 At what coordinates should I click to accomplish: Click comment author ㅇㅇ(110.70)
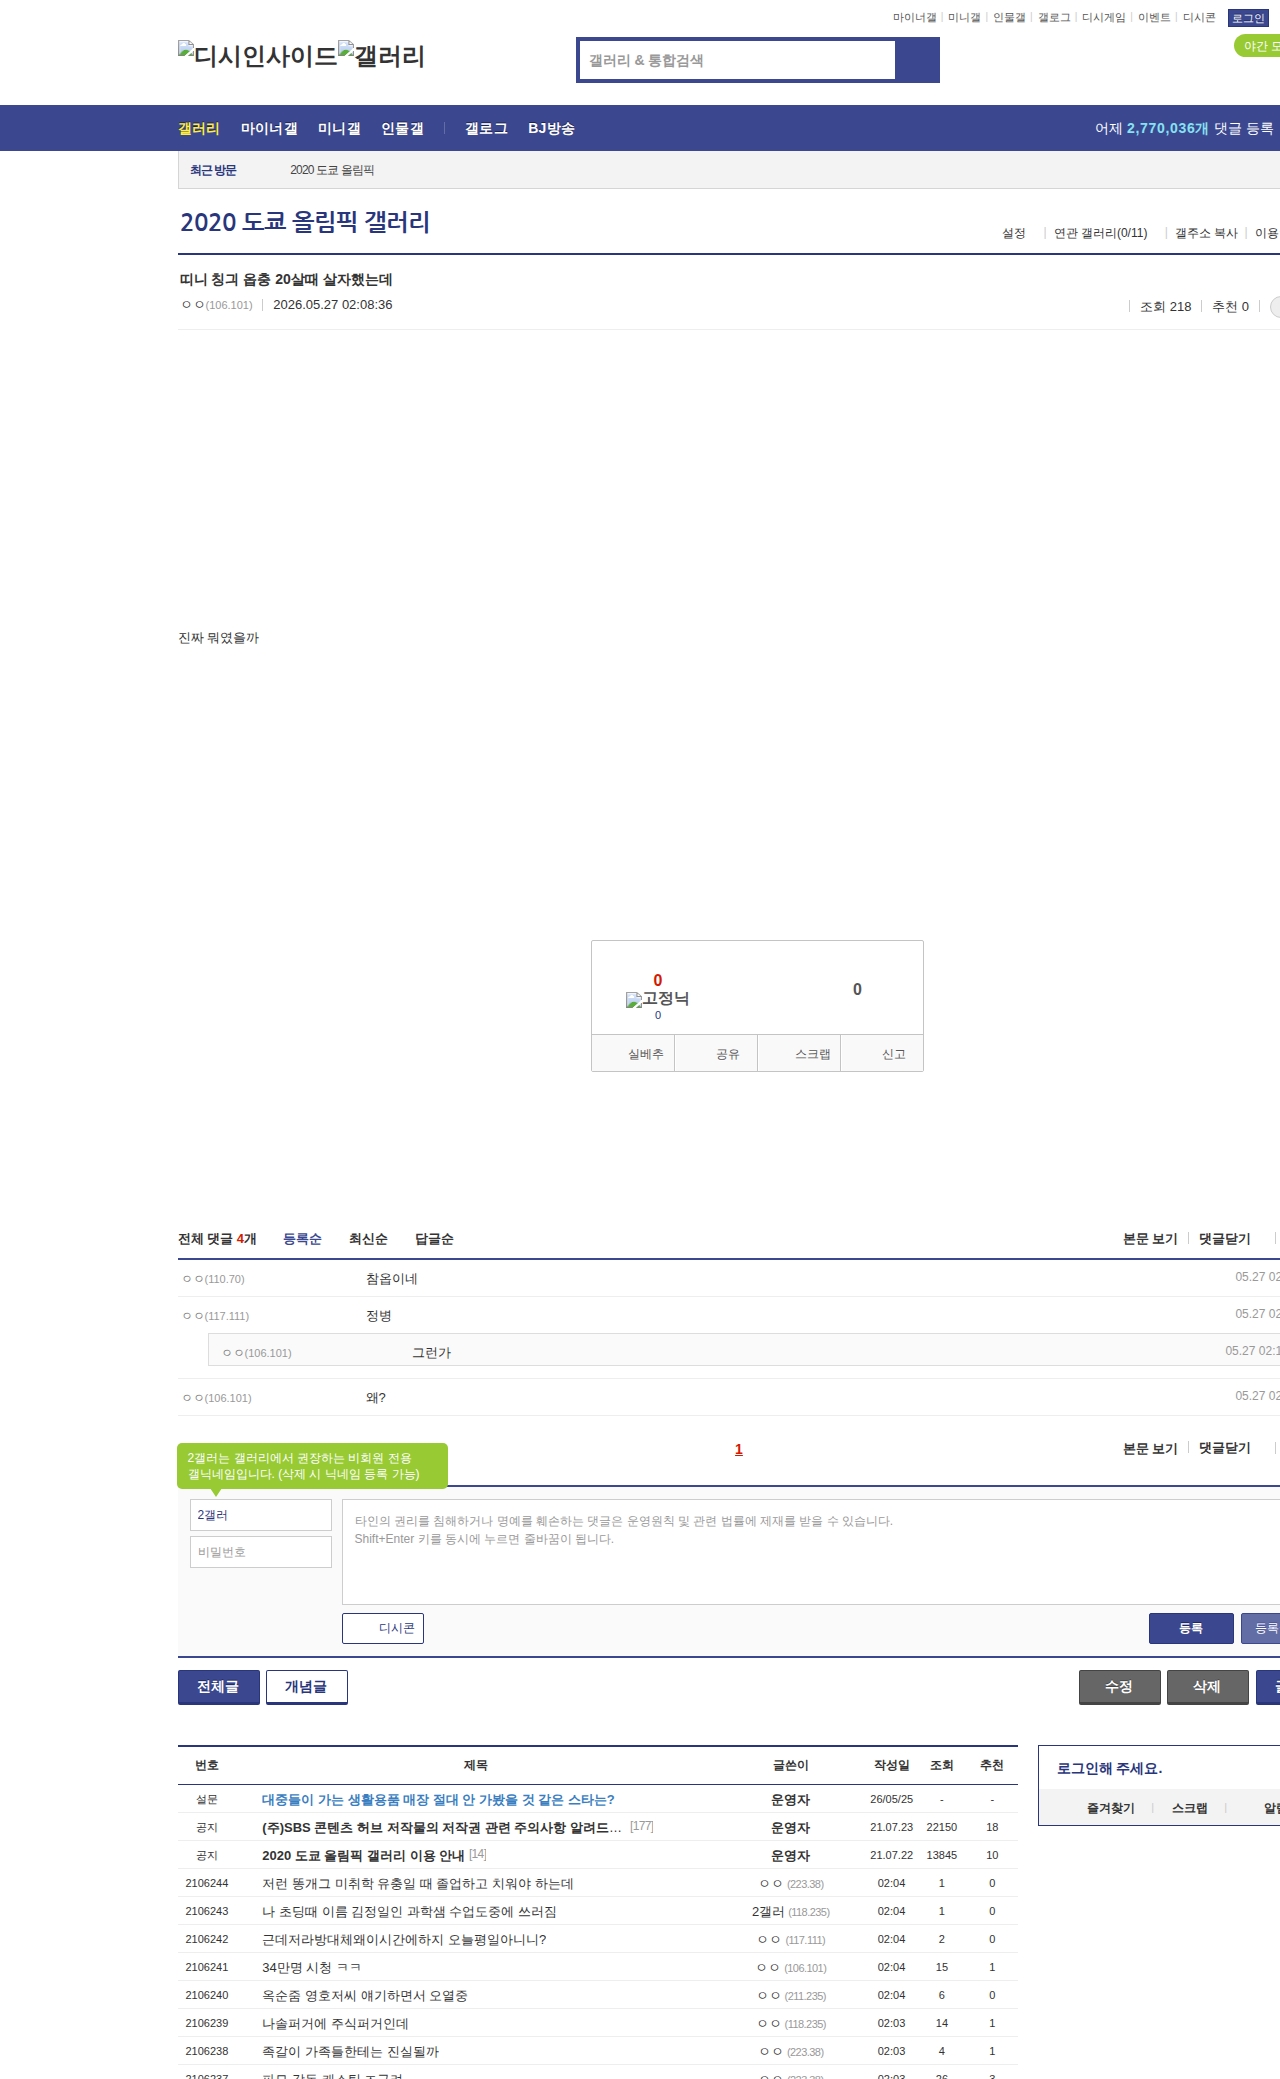pos(214,1279)
